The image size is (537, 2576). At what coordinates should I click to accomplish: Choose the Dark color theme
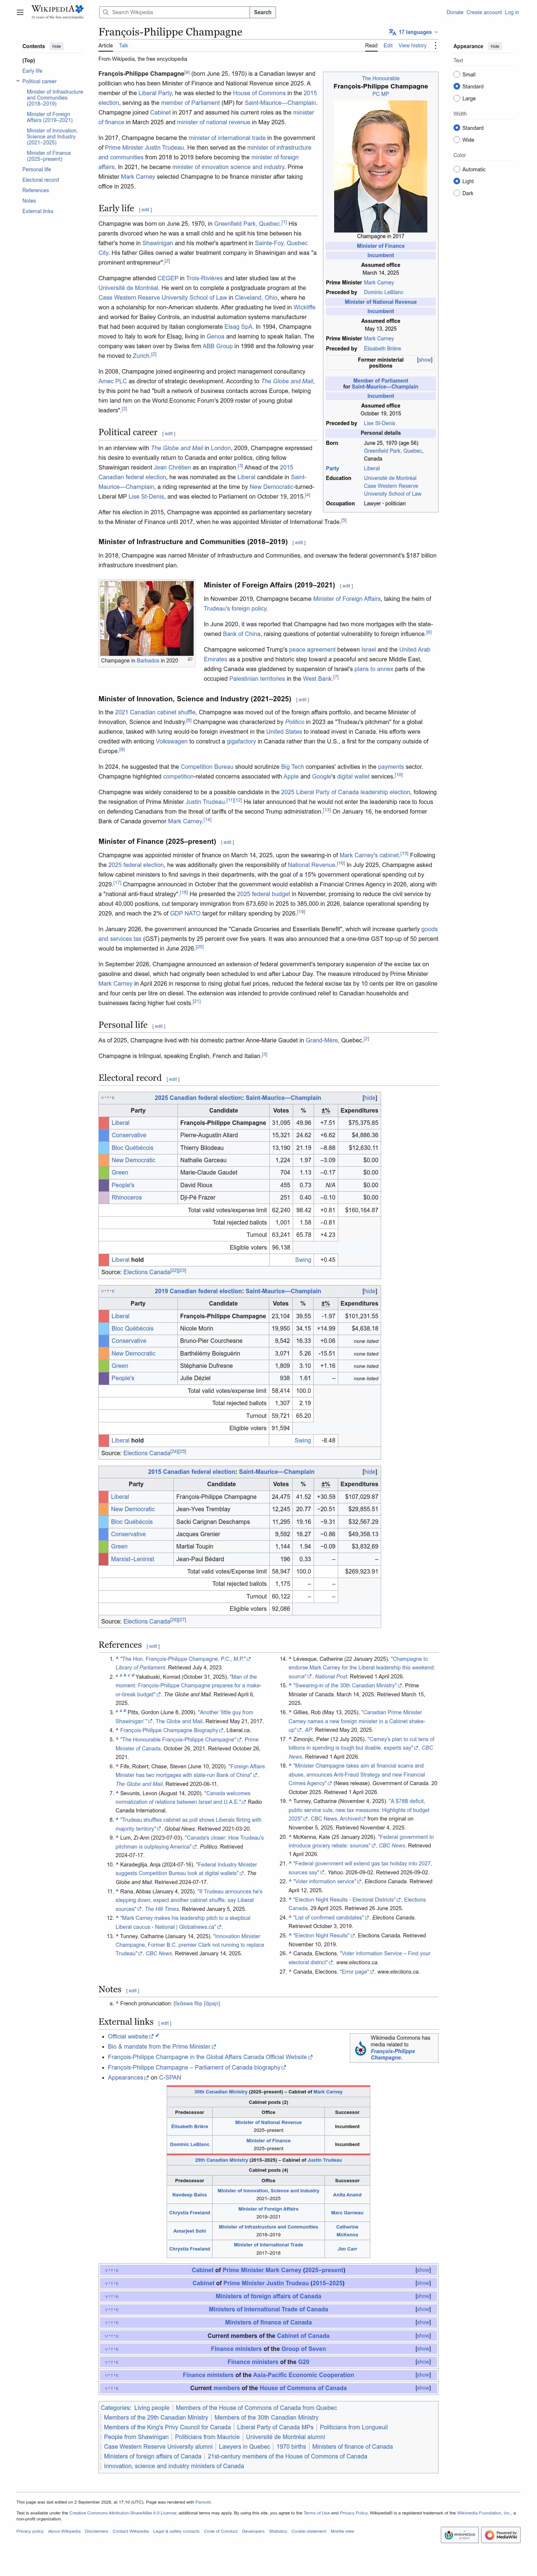pyautogui.click(x=457, y=193)
